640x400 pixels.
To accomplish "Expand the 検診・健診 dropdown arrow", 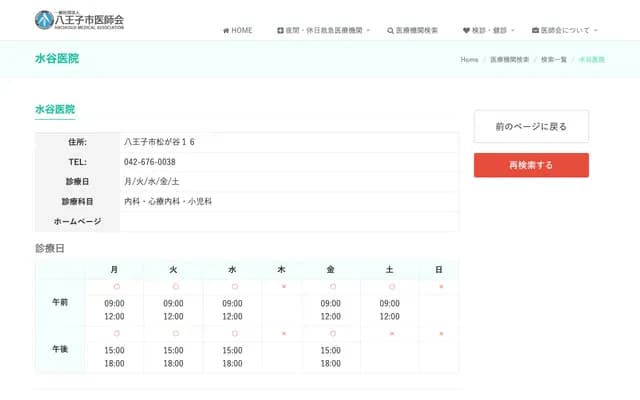I will click(513, 31).
